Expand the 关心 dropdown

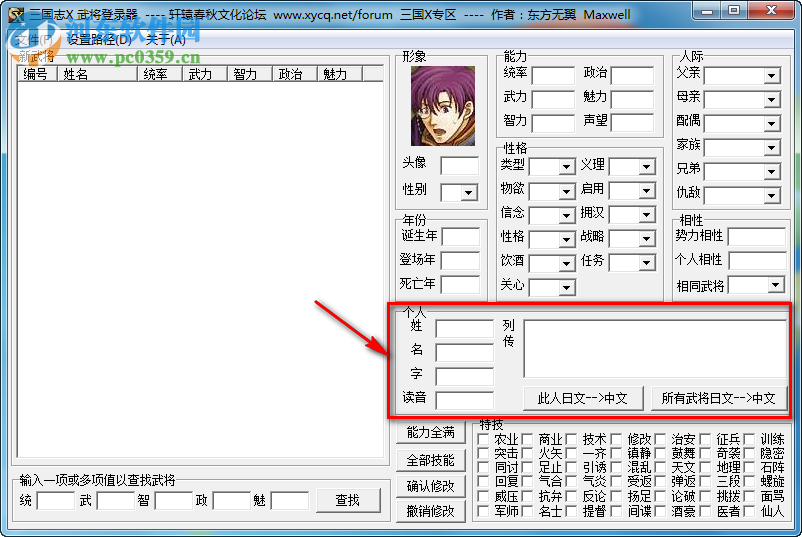(566, 287)
